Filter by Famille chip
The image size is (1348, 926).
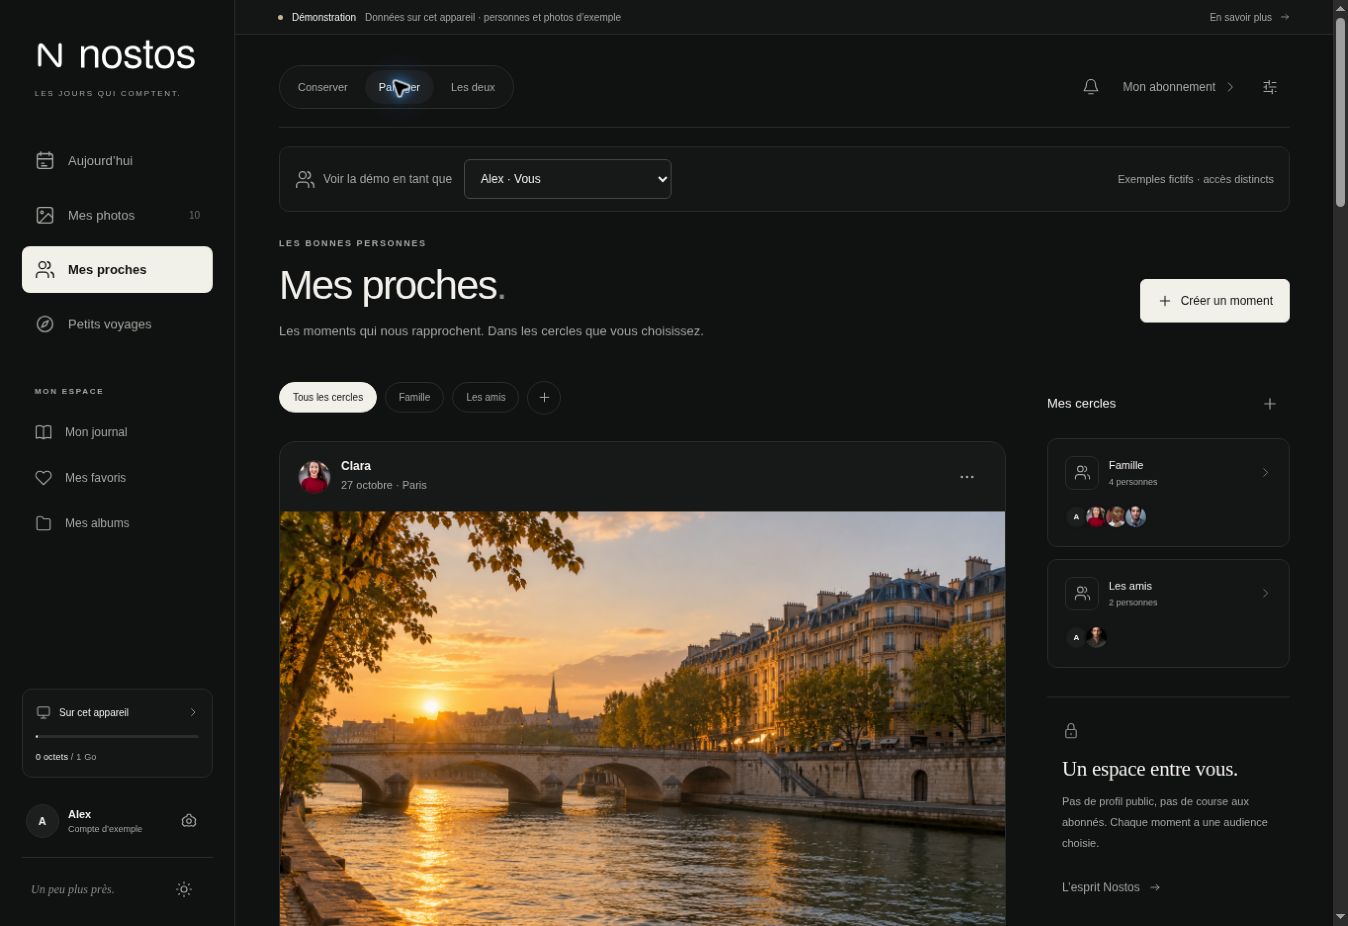pos(414,397)
